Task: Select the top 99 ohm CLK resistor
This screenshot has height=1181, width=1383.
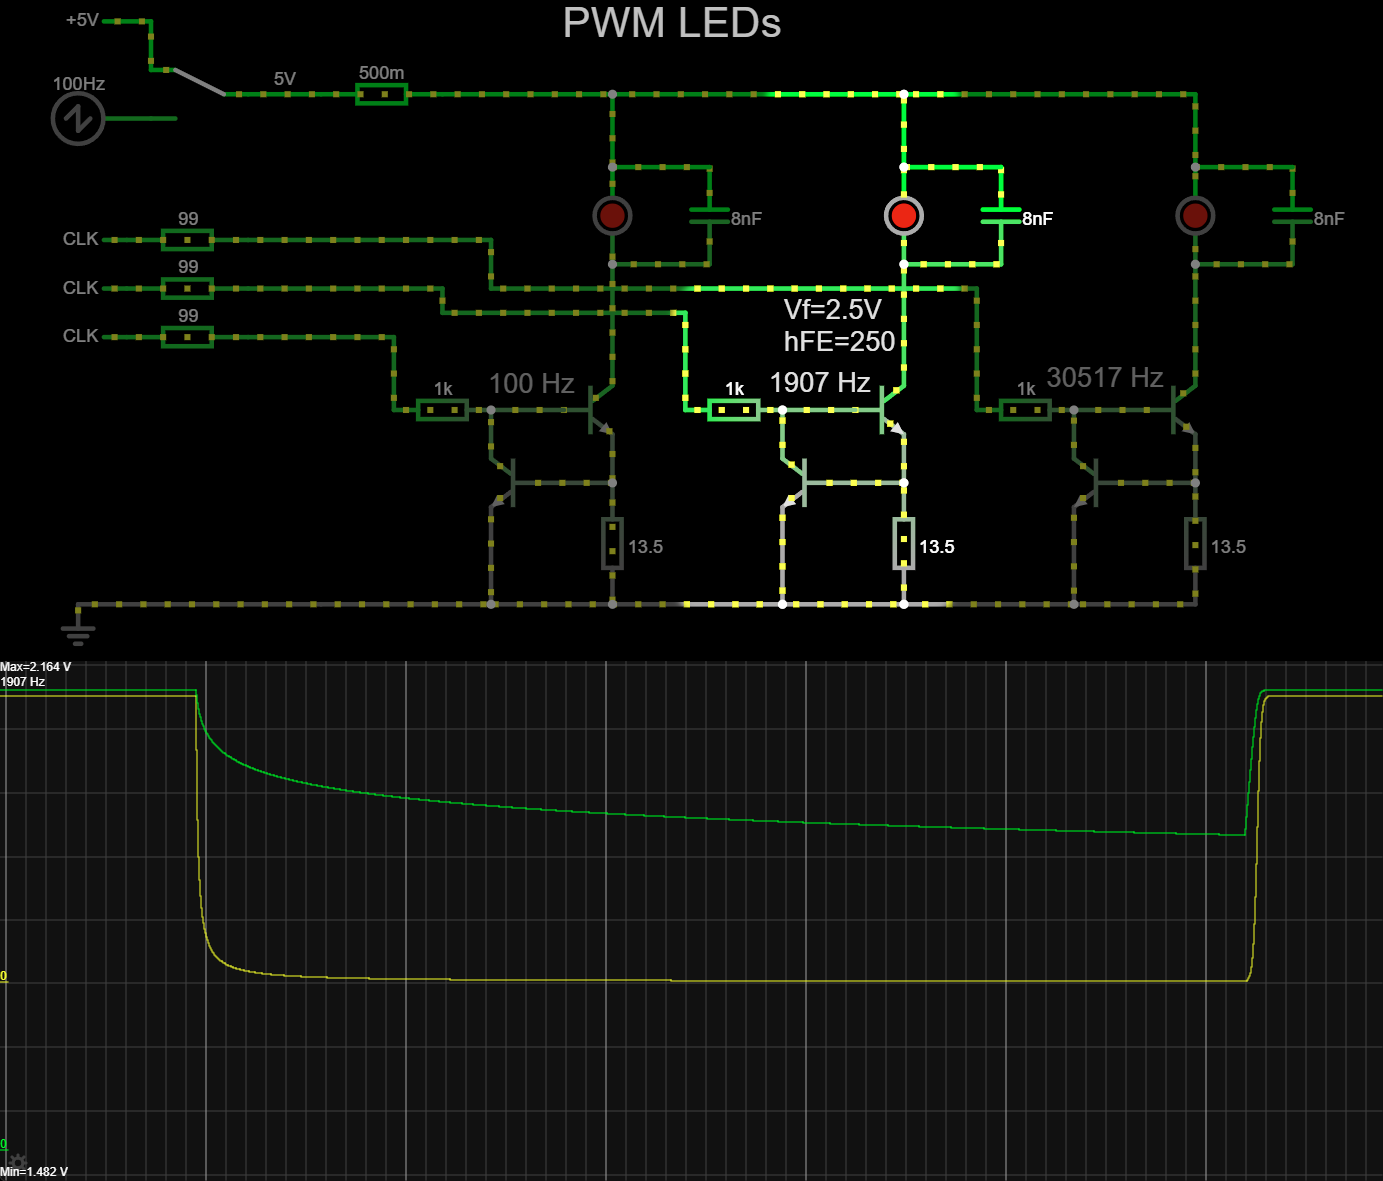Action: [186, 239]
